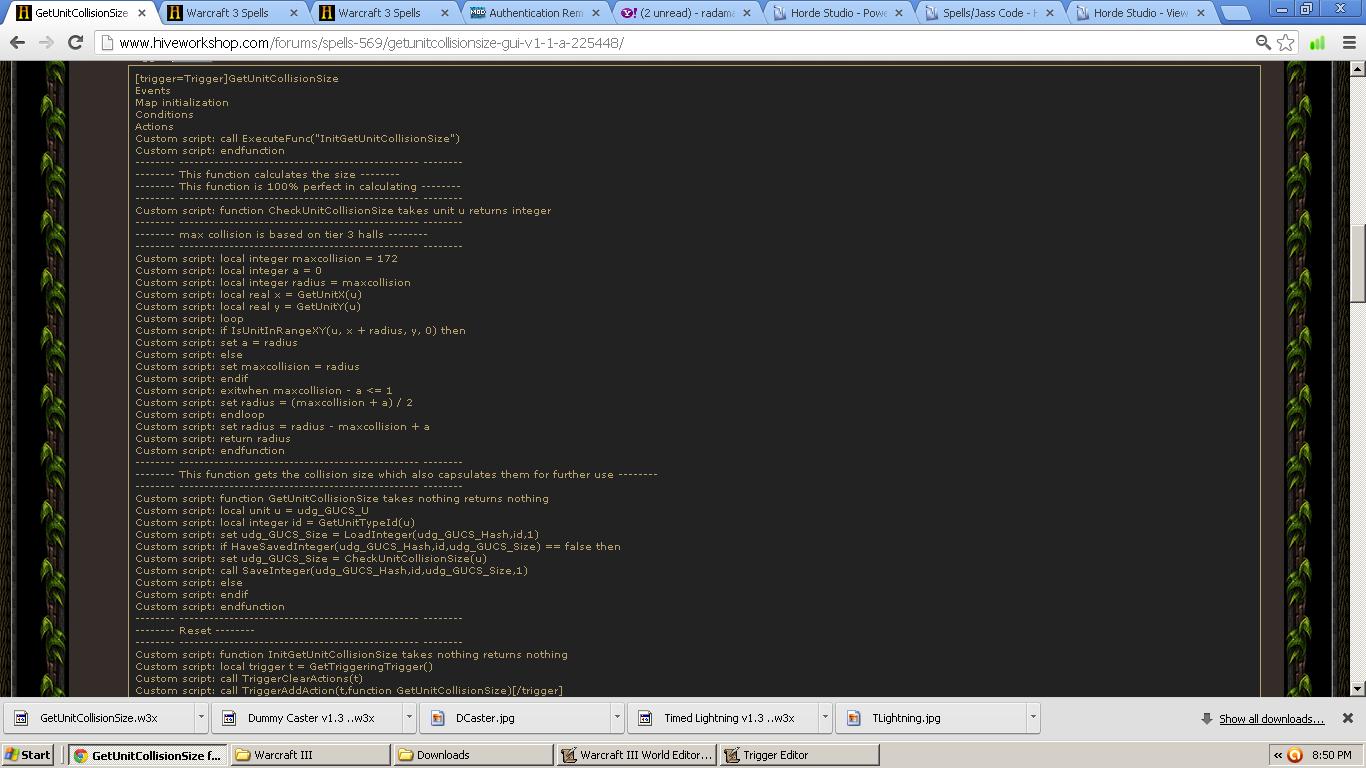Click the green bars extension icon
This screenshot has width=1366, height=768.
[x=1318, y=43]
